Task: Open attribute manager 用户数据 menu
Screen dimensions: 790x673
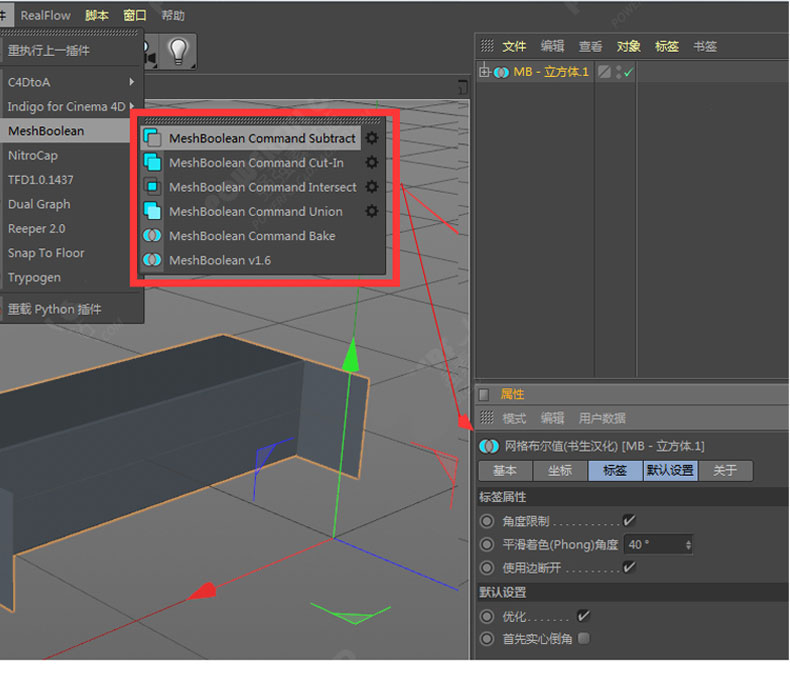Action: [602, 418]
